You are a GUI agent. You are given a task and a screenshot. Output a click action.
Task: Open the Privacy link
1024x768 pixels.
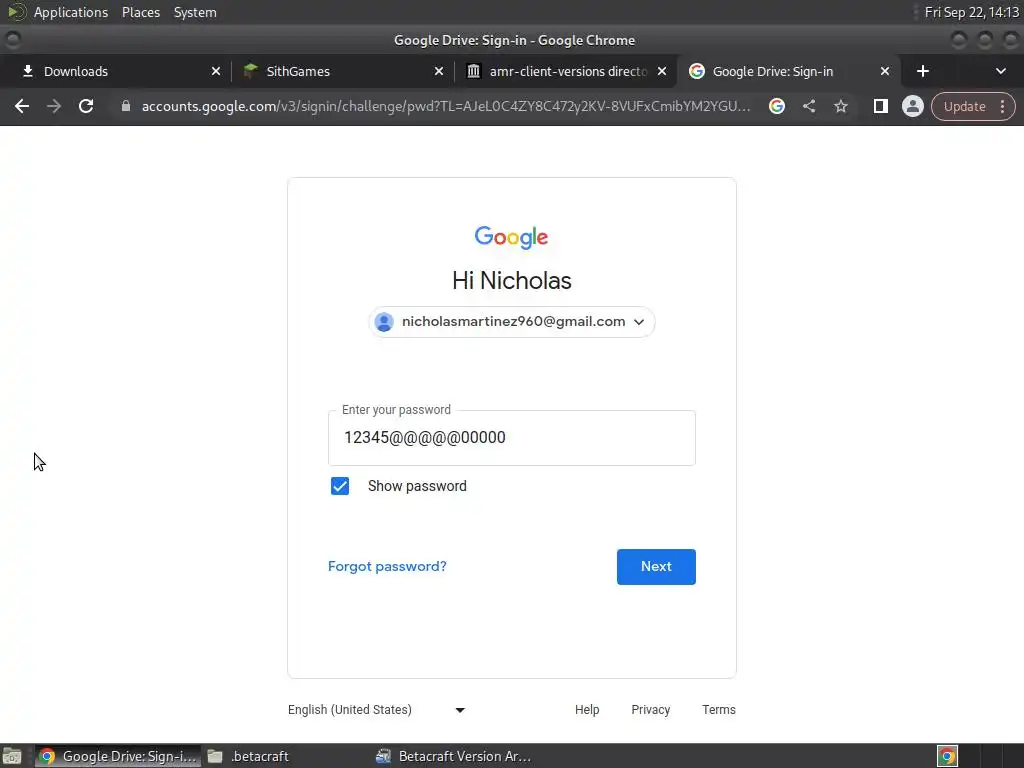tap(650, 710)
